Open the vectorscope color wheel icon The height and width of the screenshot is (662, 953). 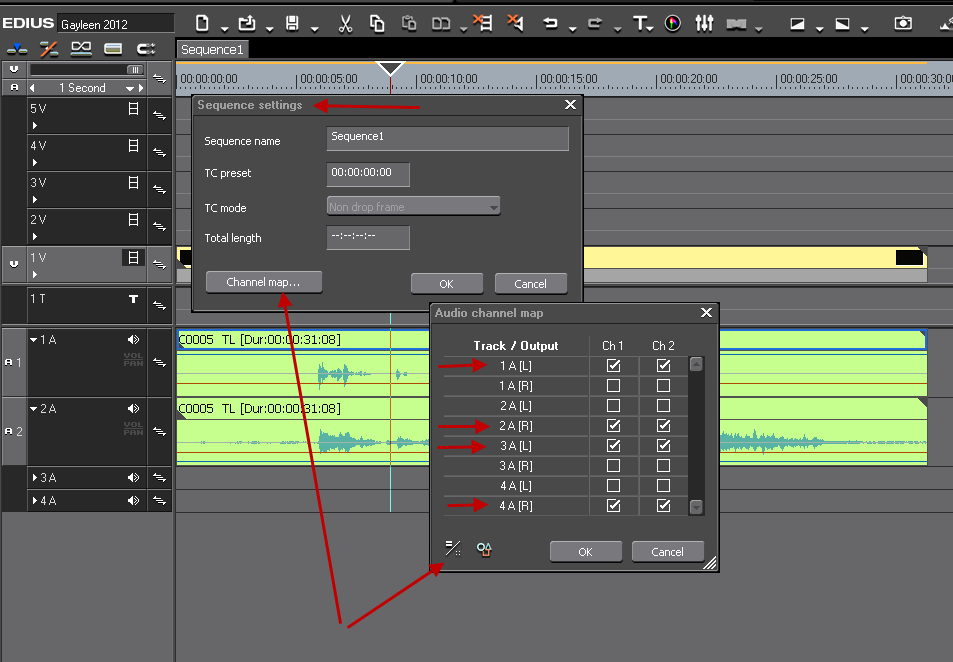[x=673, y=23]
